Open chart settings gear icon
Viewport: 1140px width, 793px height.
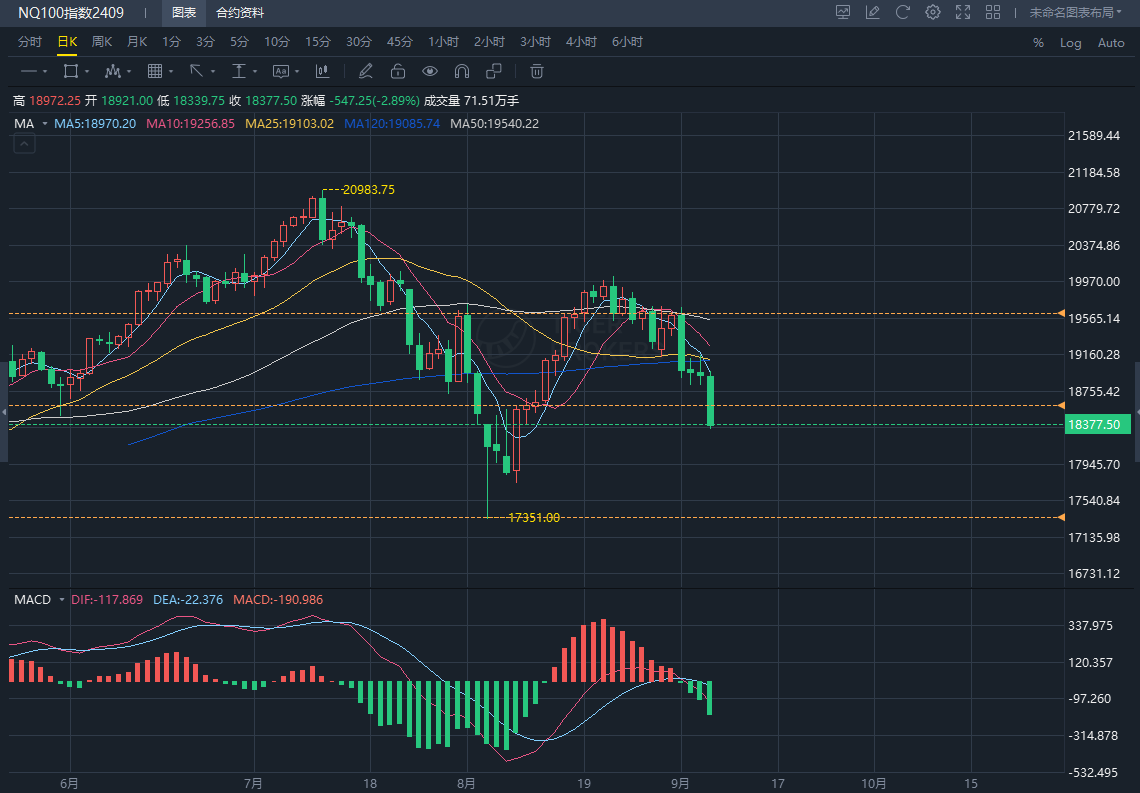933,13
